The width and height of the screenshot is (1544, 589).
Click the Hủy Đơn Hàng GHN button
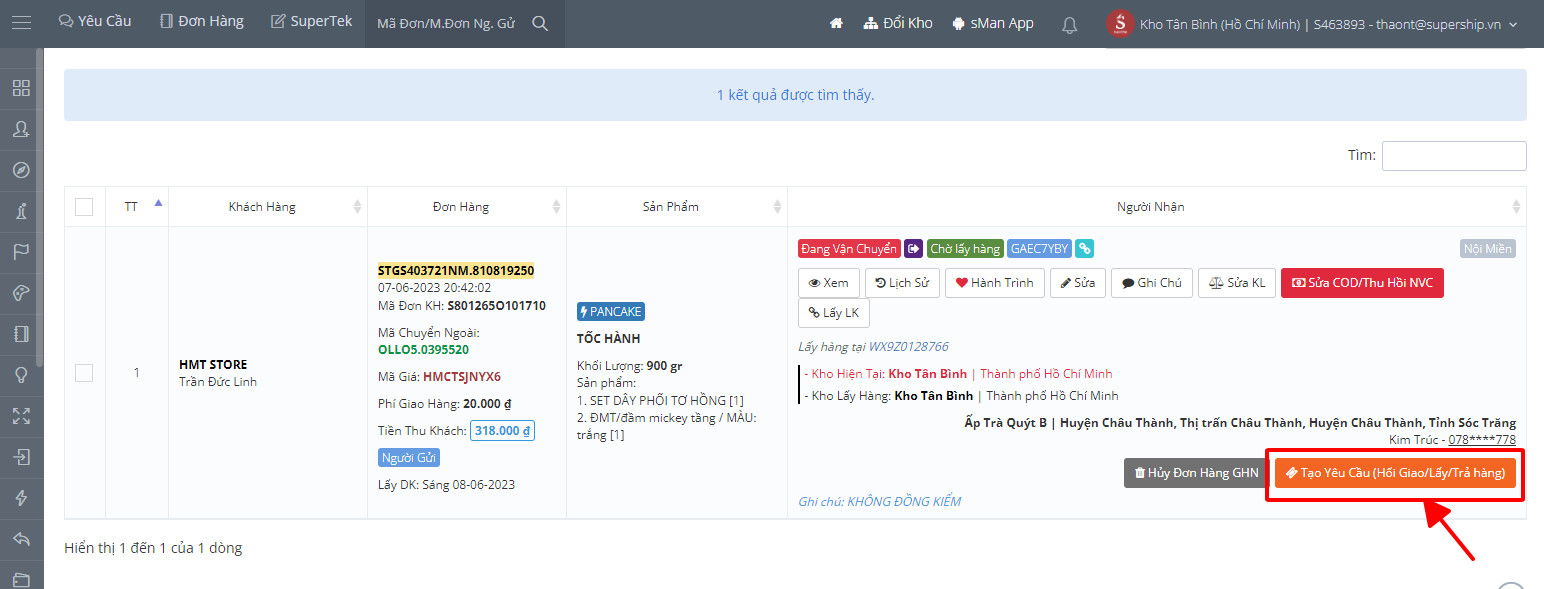1196,473
